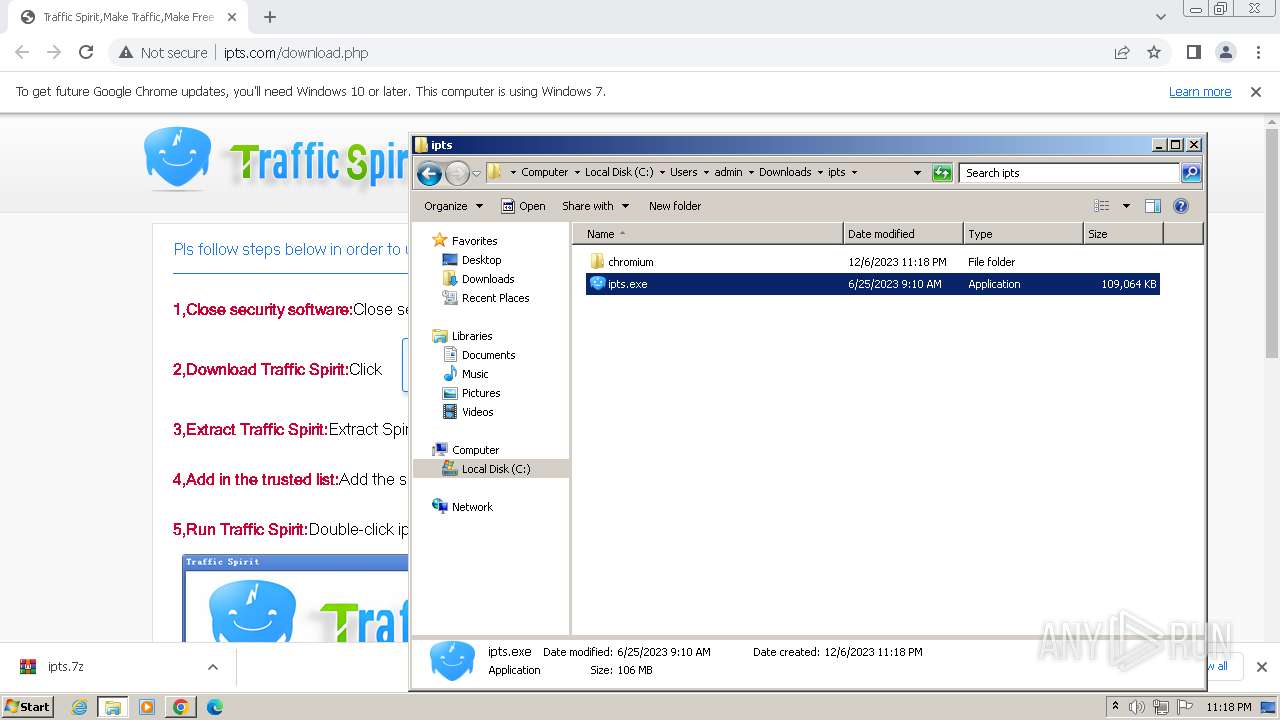1280x720 pixels.
Task: Click Explorer forward navigation arrow
Action: [457, 173]
